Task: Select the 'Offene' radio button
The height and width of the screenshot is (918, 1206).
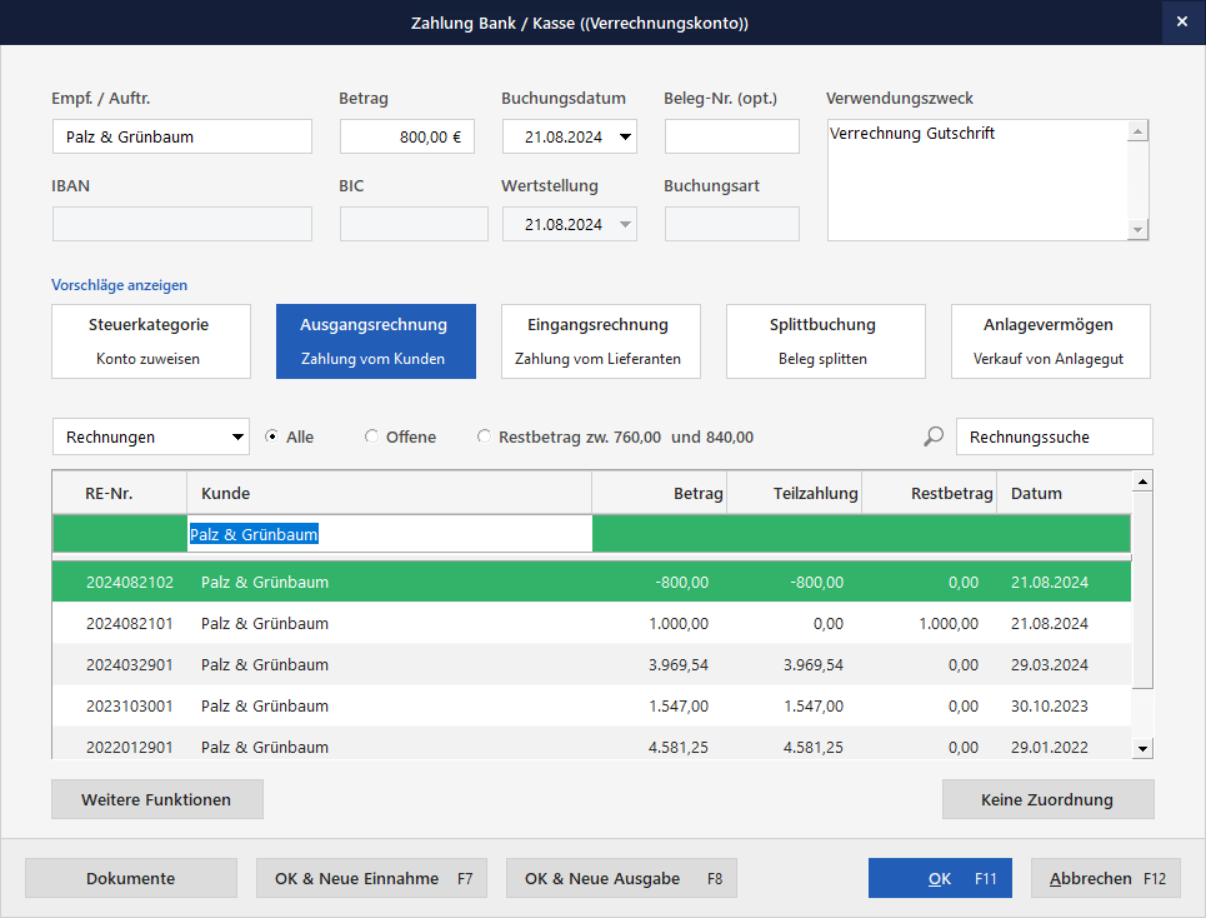Action: point(372,437)
